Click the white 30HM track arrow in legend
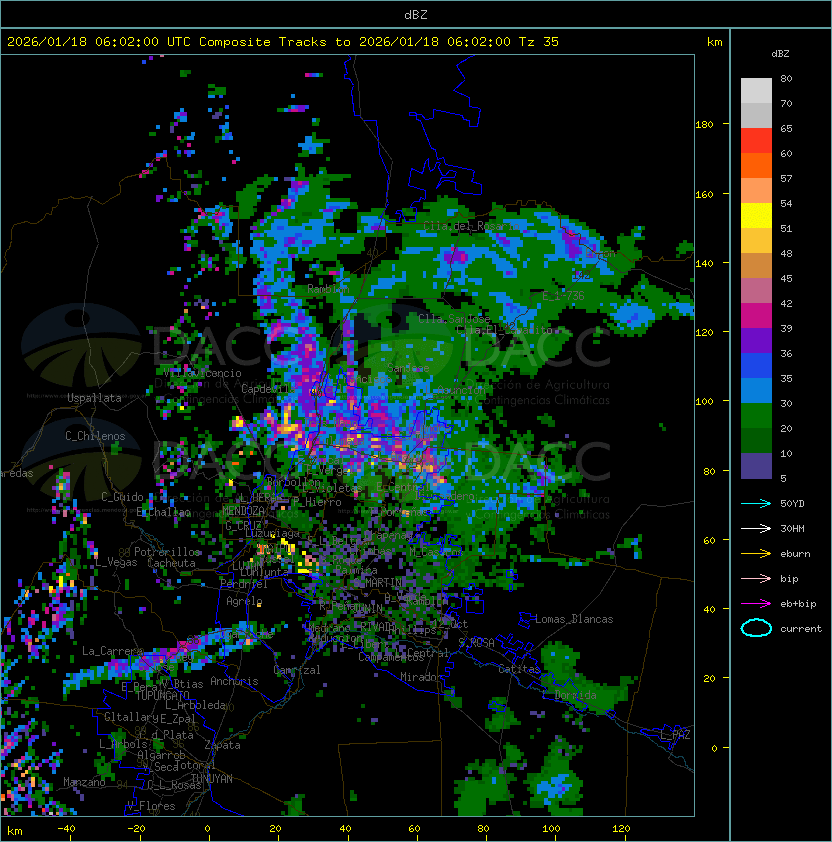This screenshot has width=832, height=842. pyautogui.click(x=756, y=528)
